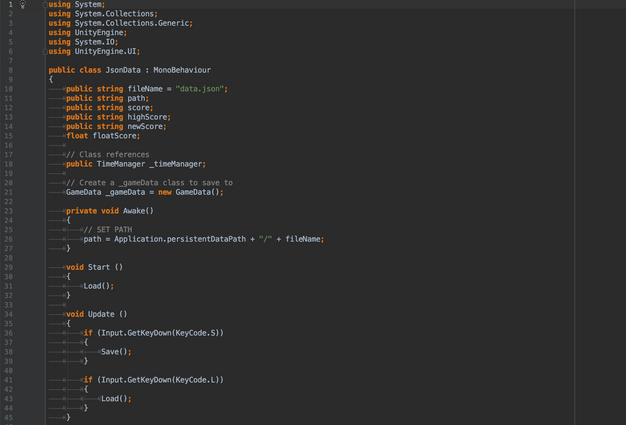Click line number 41 in the gutter
The width and height of the screenshot is (626, 425).
point(8,380)
